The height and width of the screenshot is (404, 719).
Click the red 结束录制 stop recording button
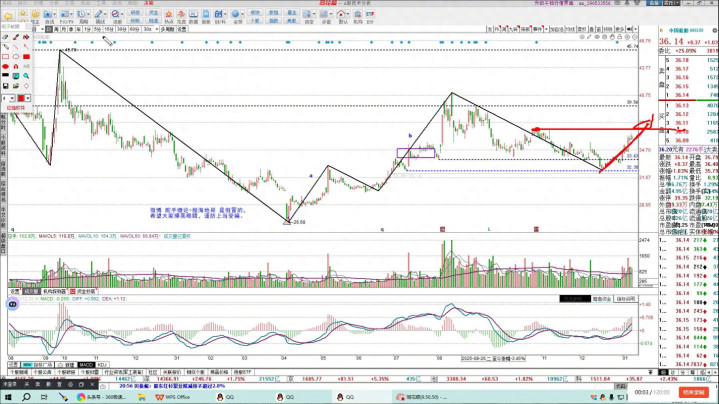point(694,393)
